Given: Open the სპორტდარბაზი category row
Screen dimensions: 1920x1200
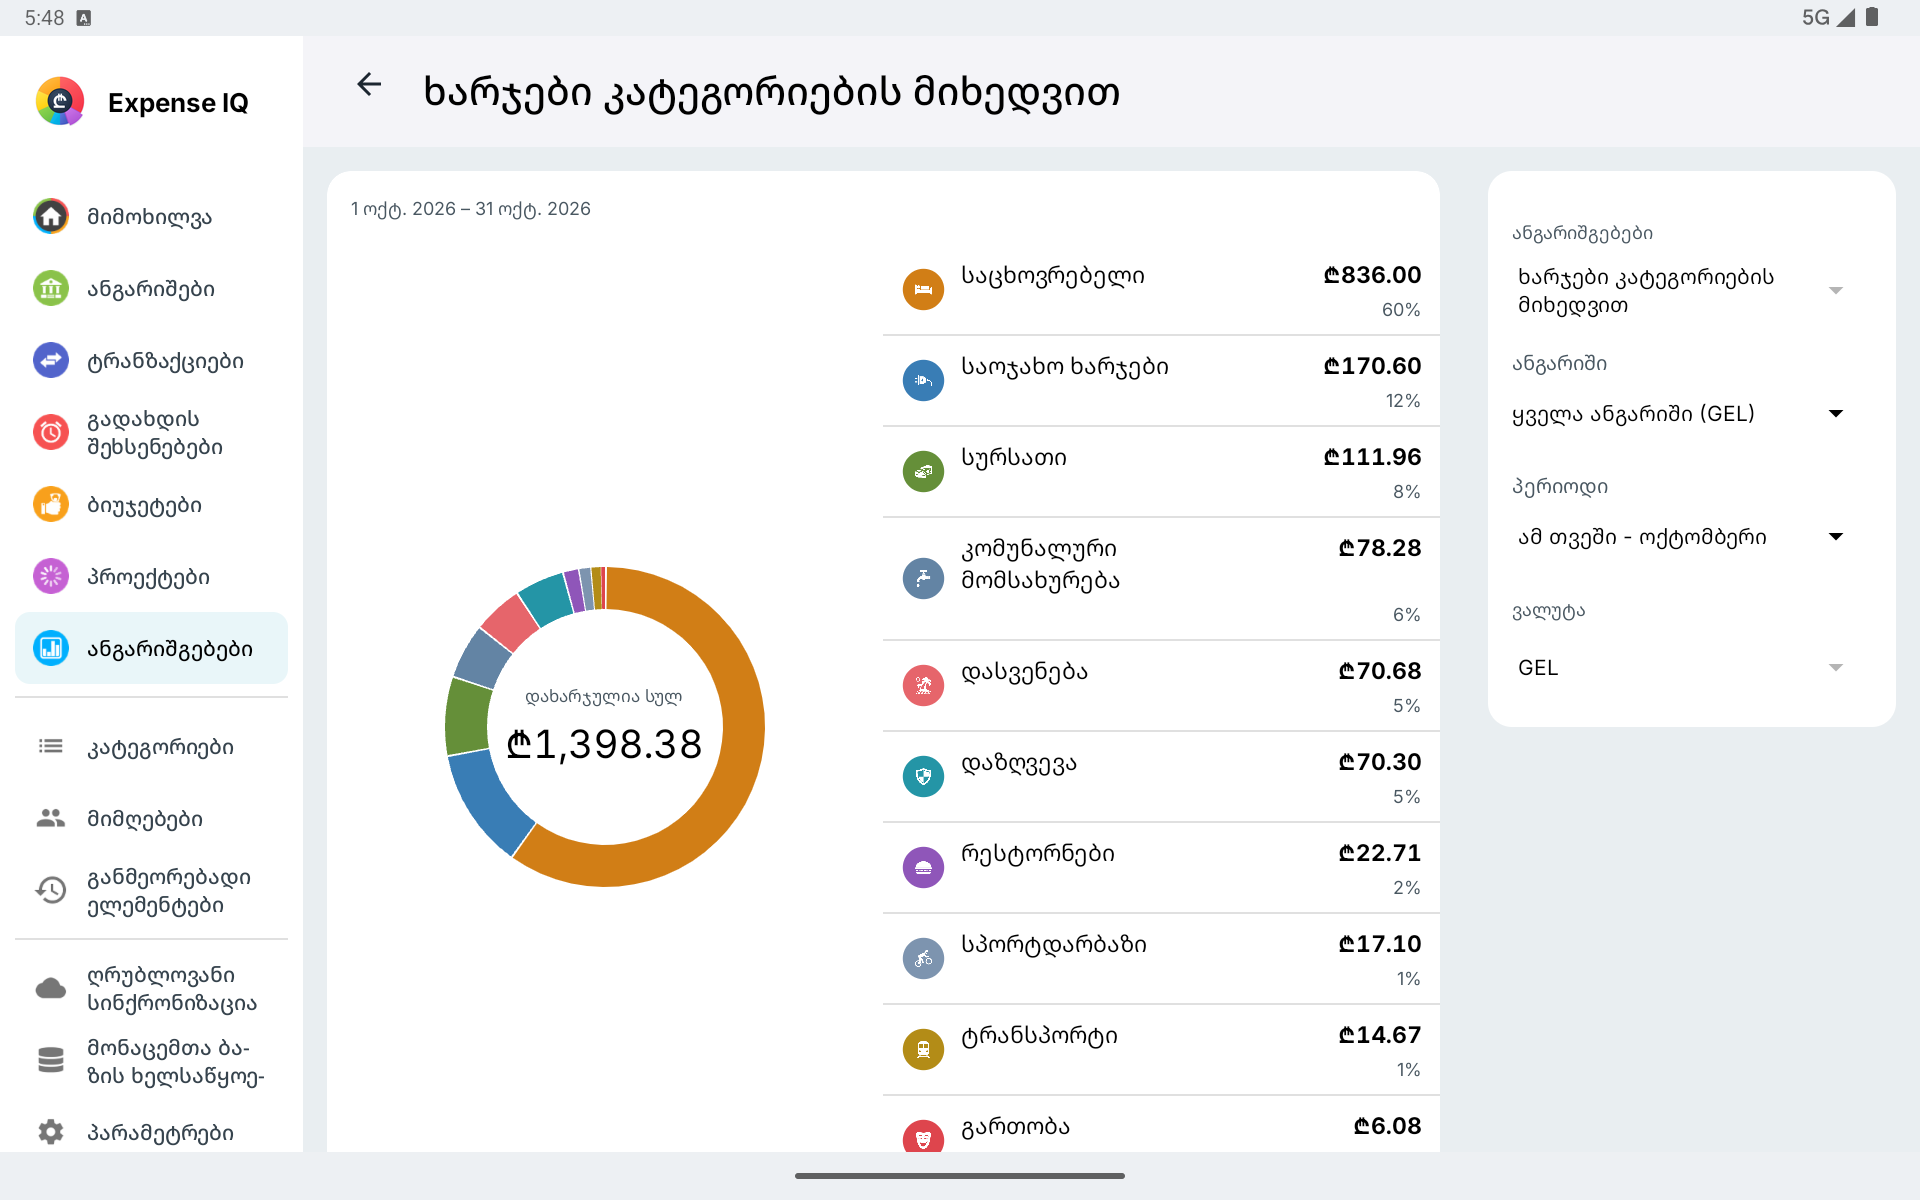Looking at the screenshot, I should coord(1161,959).
